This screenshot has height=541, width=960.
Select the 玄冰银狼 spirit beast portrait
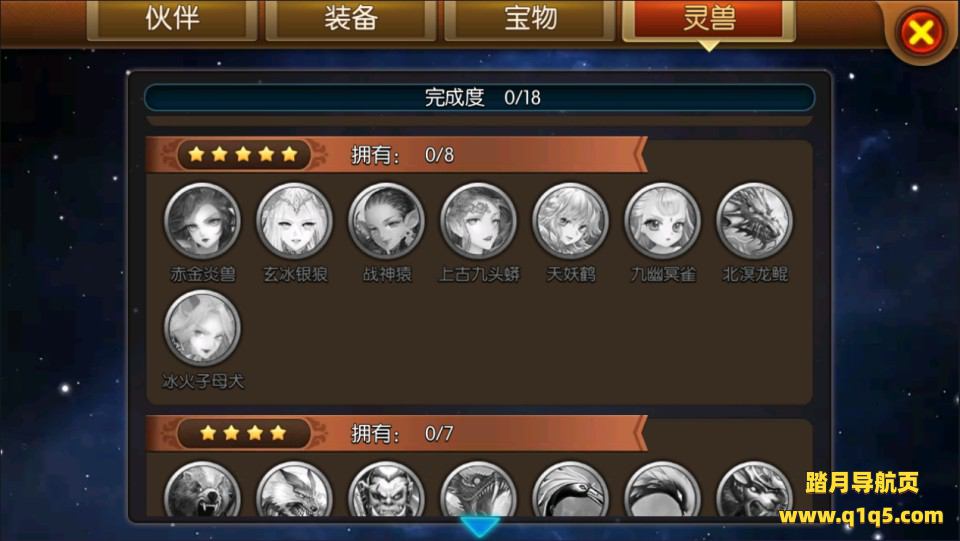(x=294, y=220)
